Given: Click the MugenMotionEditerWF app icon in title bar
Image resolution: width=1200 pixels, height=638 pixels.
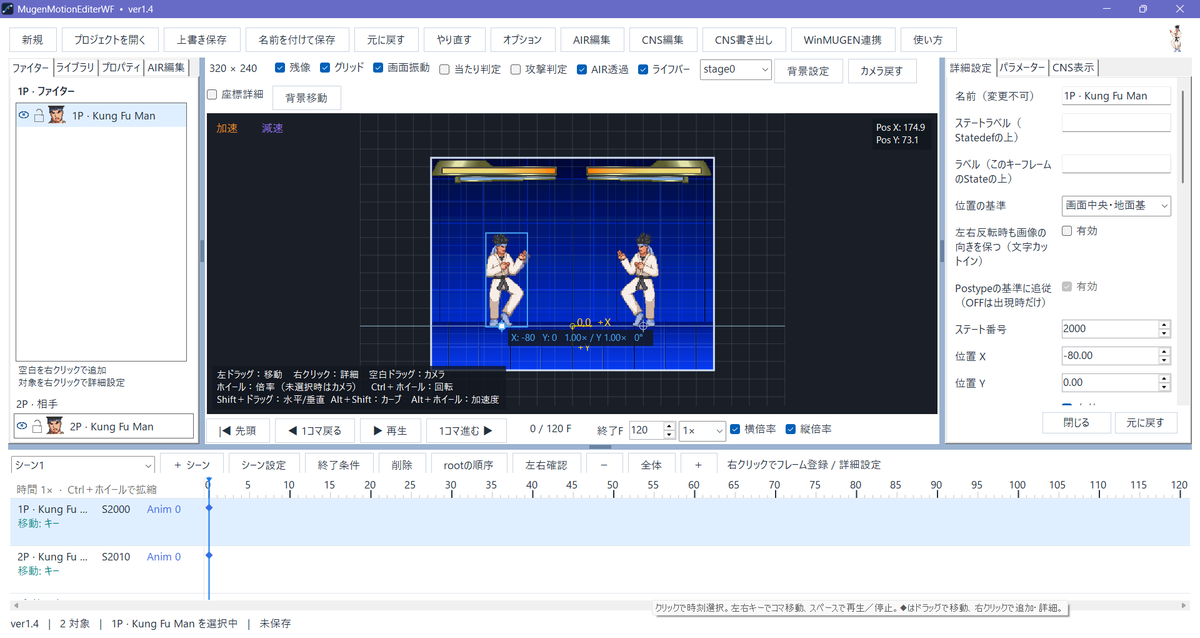Looking at the screenshot, I should point(9,8).
